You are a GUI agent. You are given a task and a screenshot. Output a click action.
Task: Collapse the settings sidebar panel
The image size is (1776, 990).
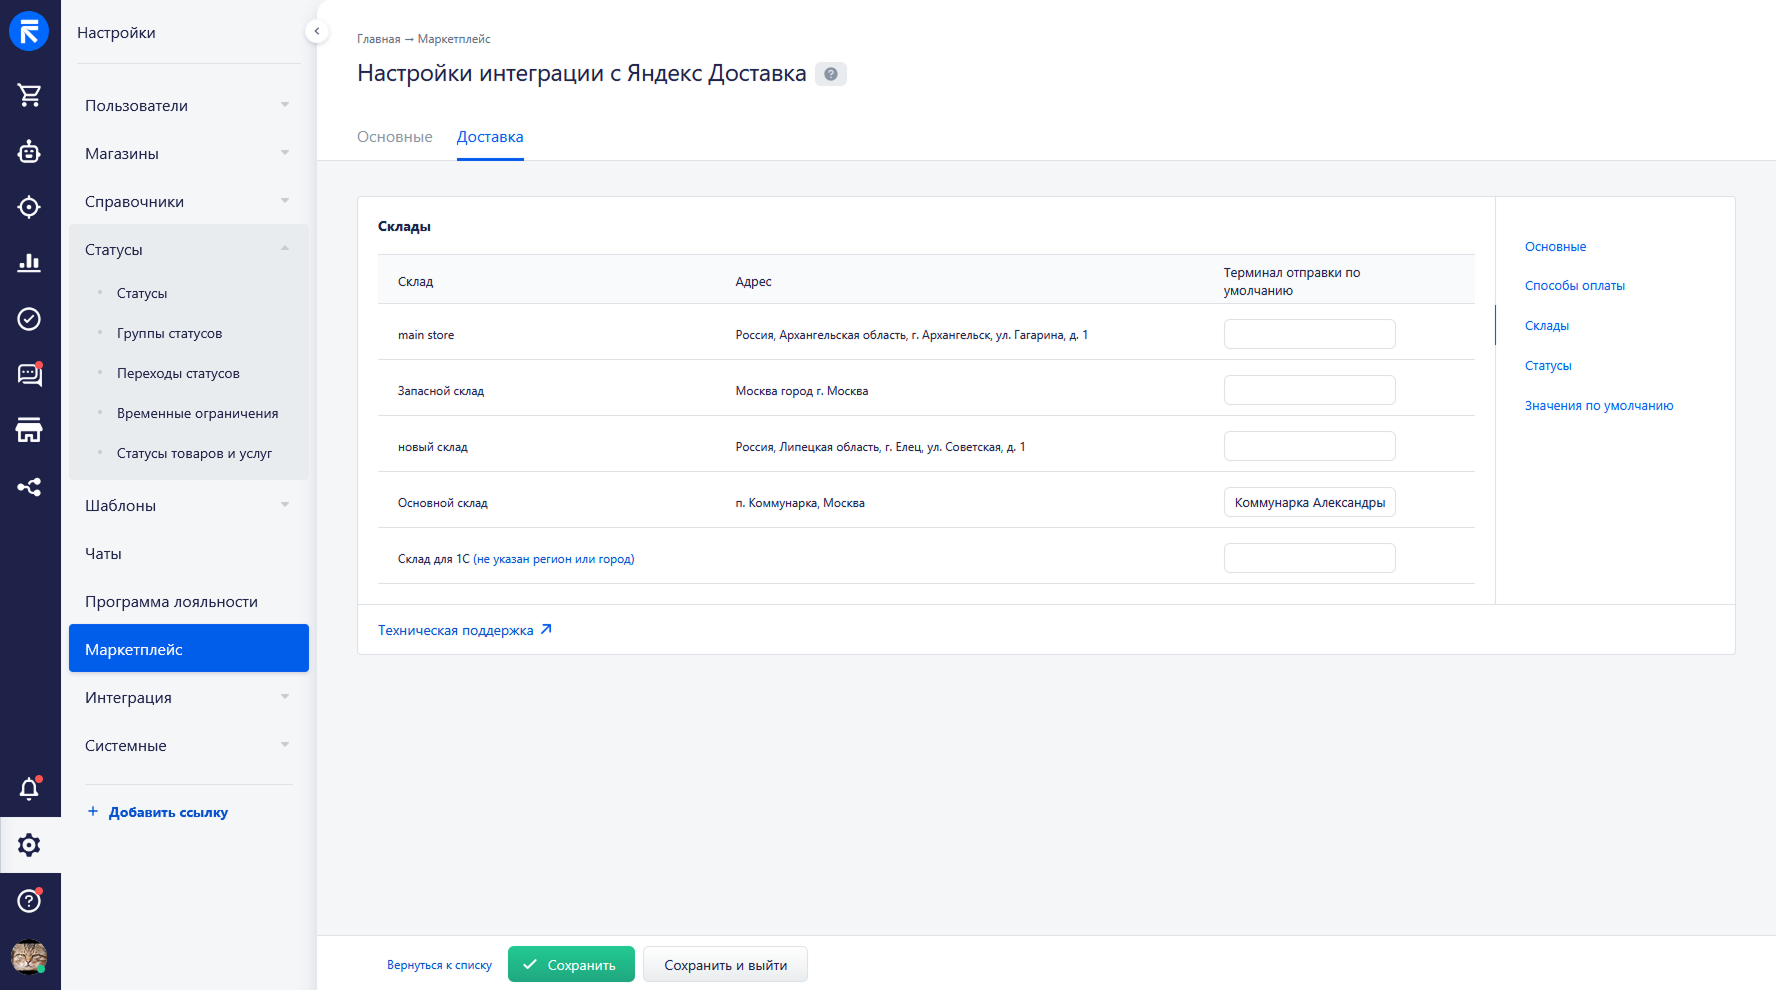[x=316, y=31]
